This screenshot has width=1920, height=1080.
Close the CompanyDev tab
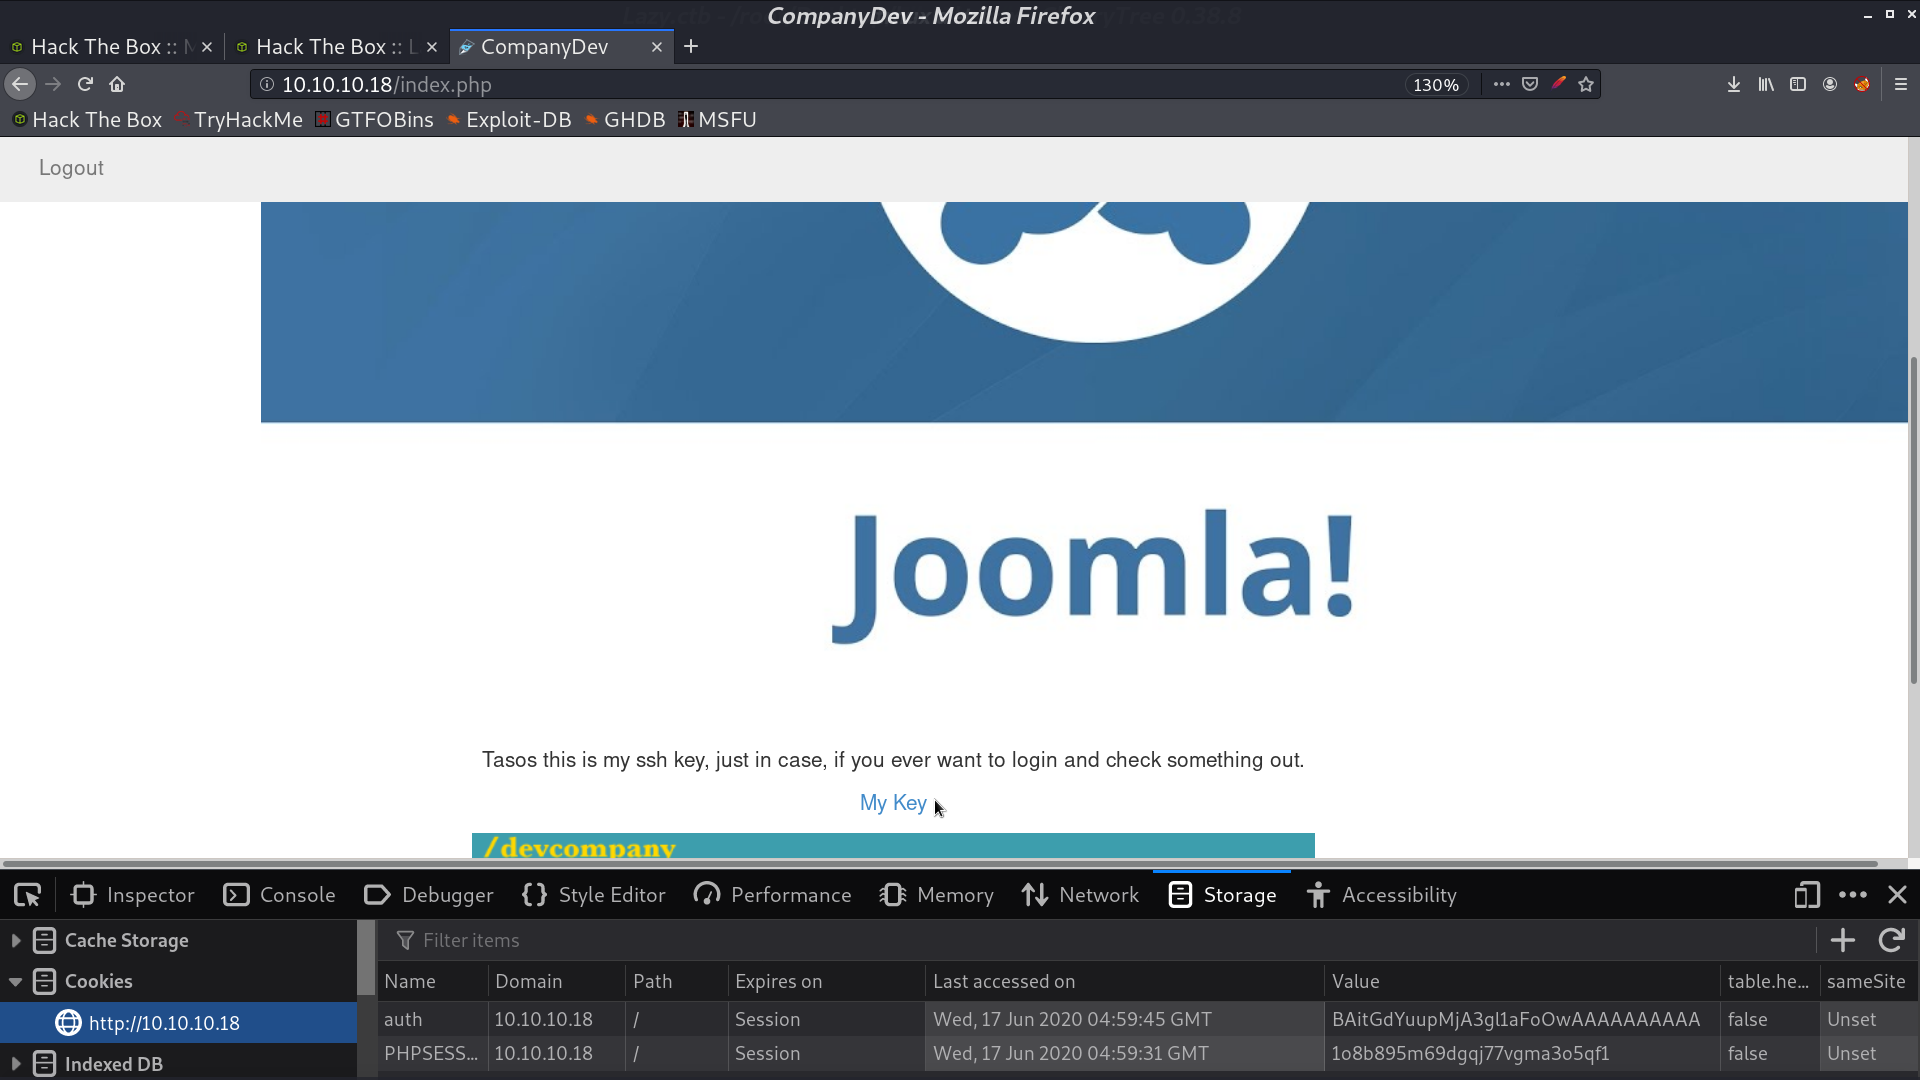(x=657, y=47)
